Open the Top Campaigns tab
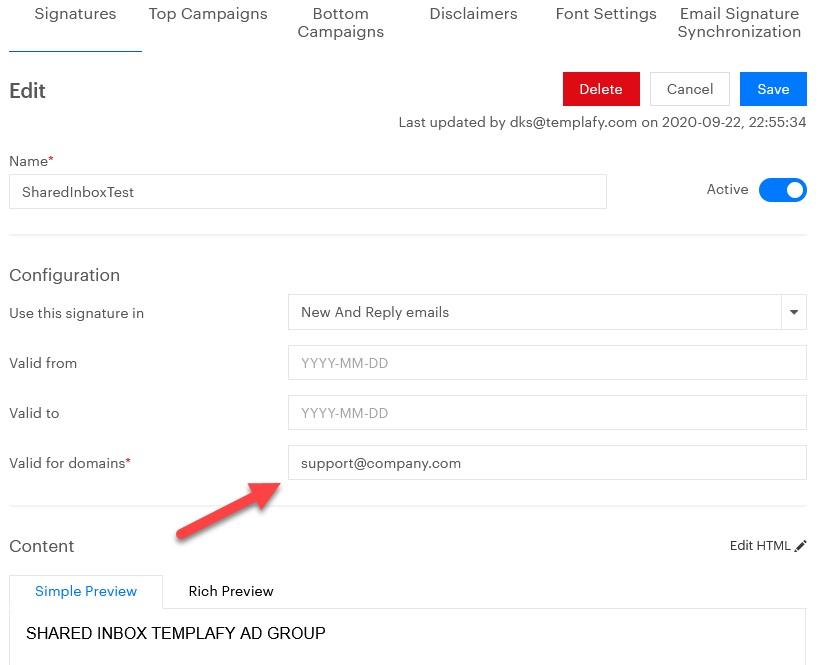Viewport: 825px width, 665px height. click(x=208, y=14)
